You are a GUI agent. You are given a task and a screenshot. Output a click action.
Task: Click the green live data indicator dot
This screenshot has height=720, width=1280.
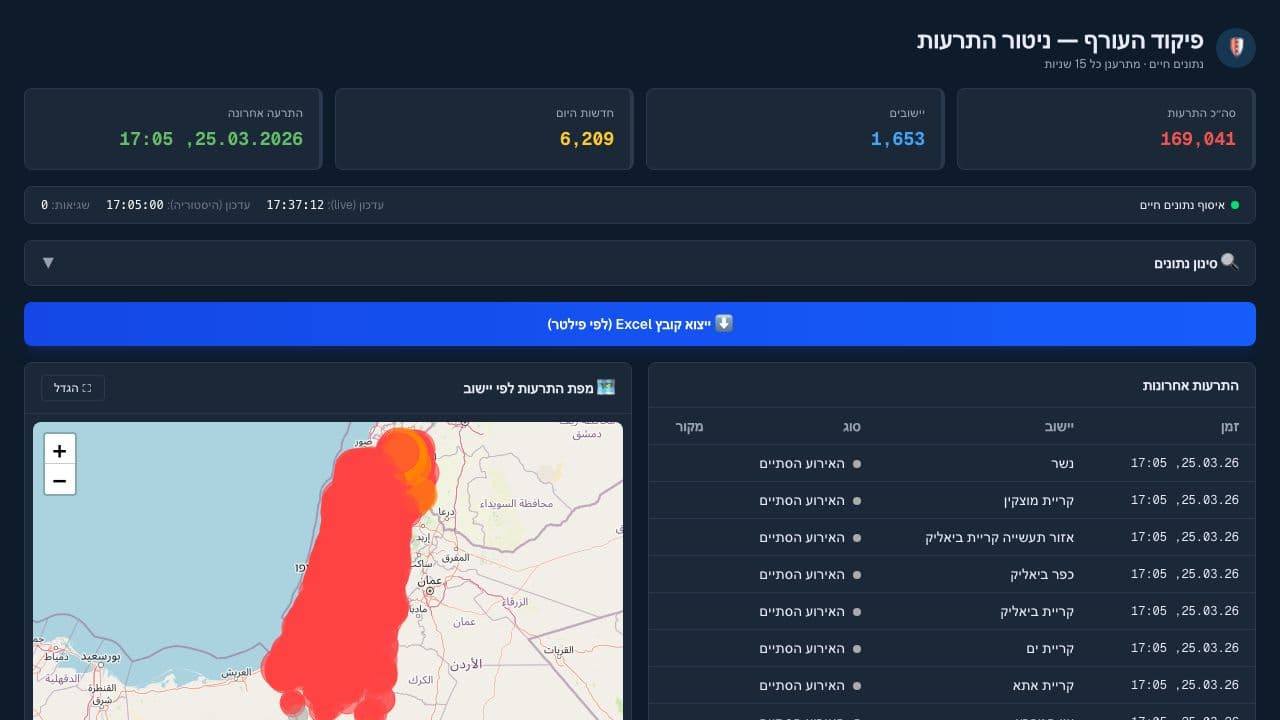point(1237,204)
